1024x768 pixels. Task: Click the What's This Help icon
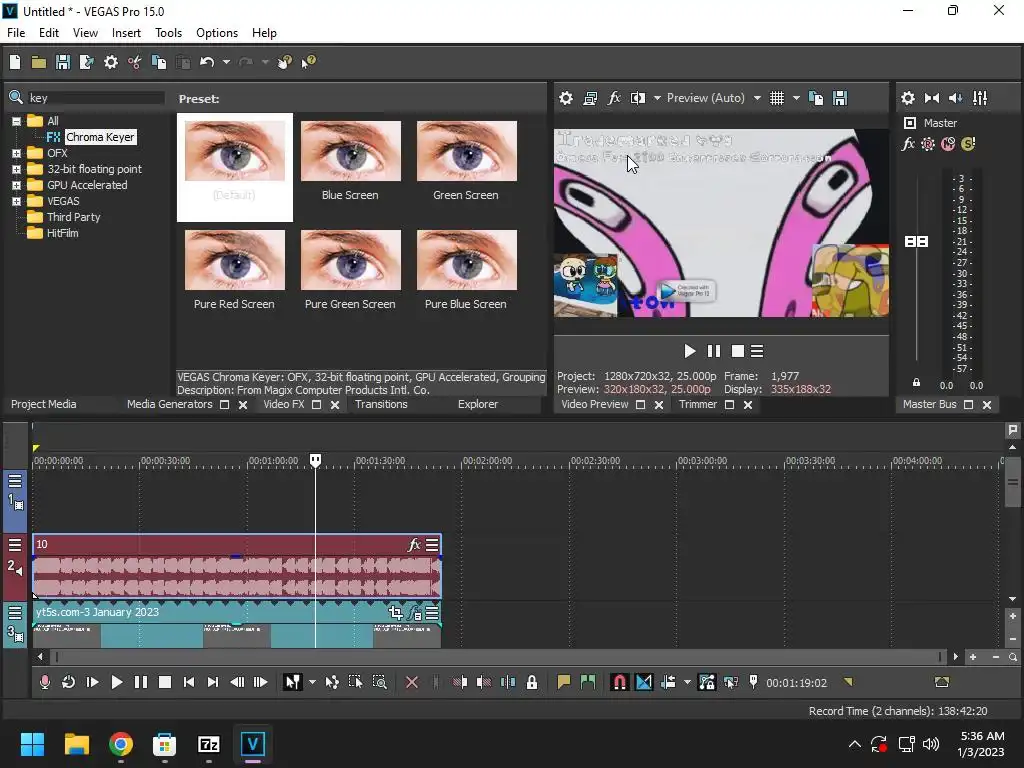[x=308, y=62]
